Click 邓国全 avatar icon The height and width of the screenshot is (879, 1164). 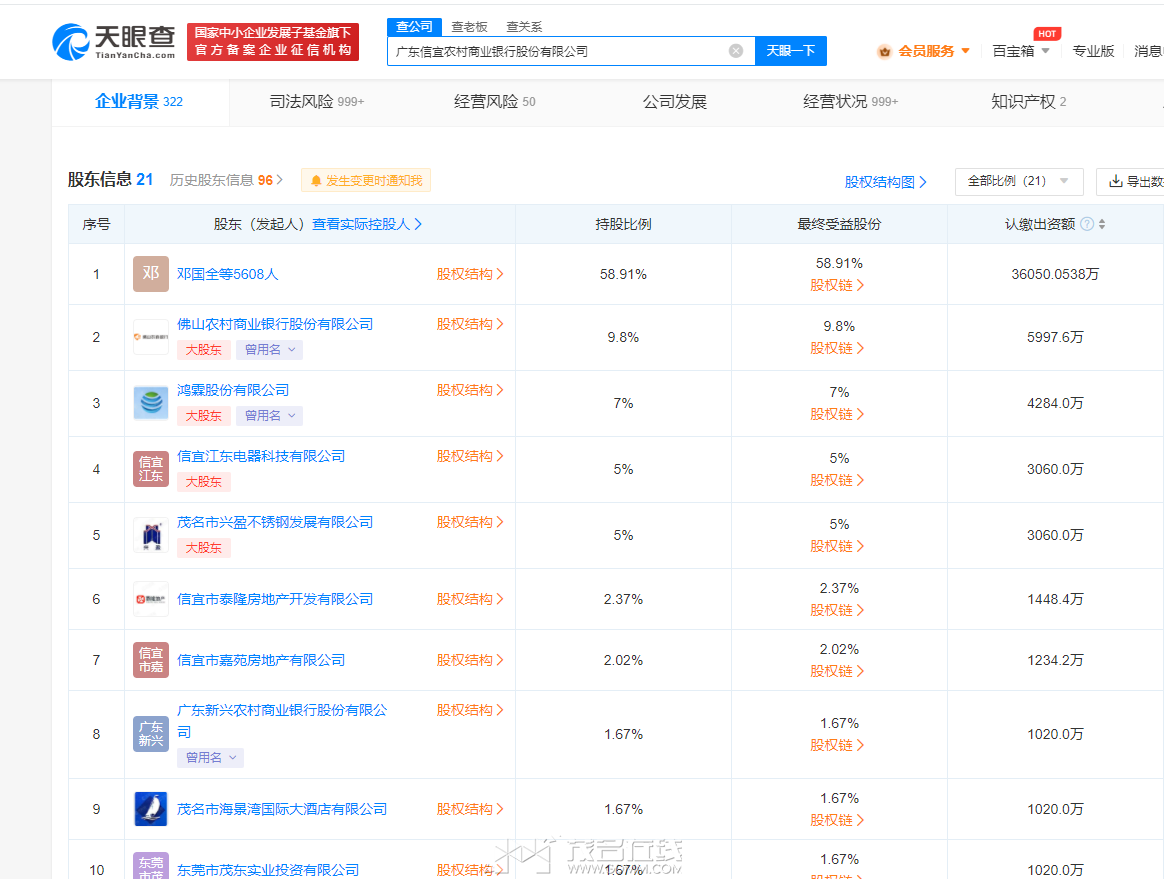point(151,274)
